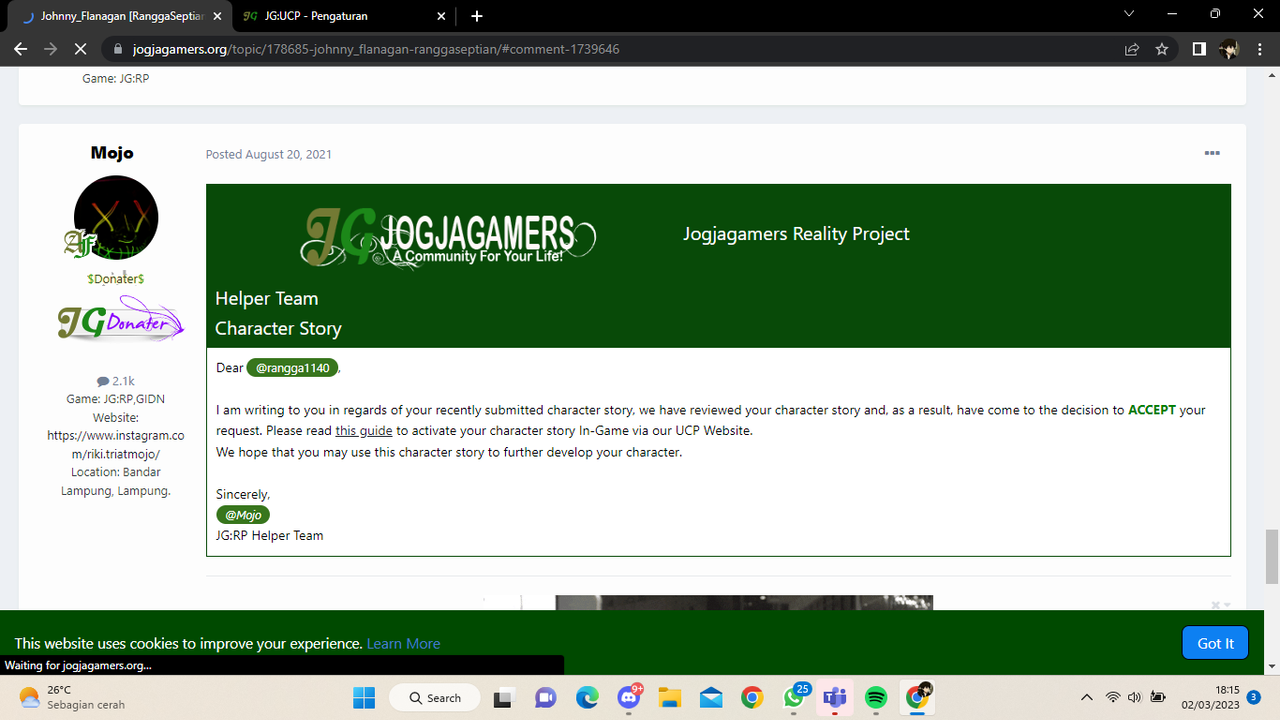Click the 'JG:RP Helper Team' signature line

pos(270,535)
